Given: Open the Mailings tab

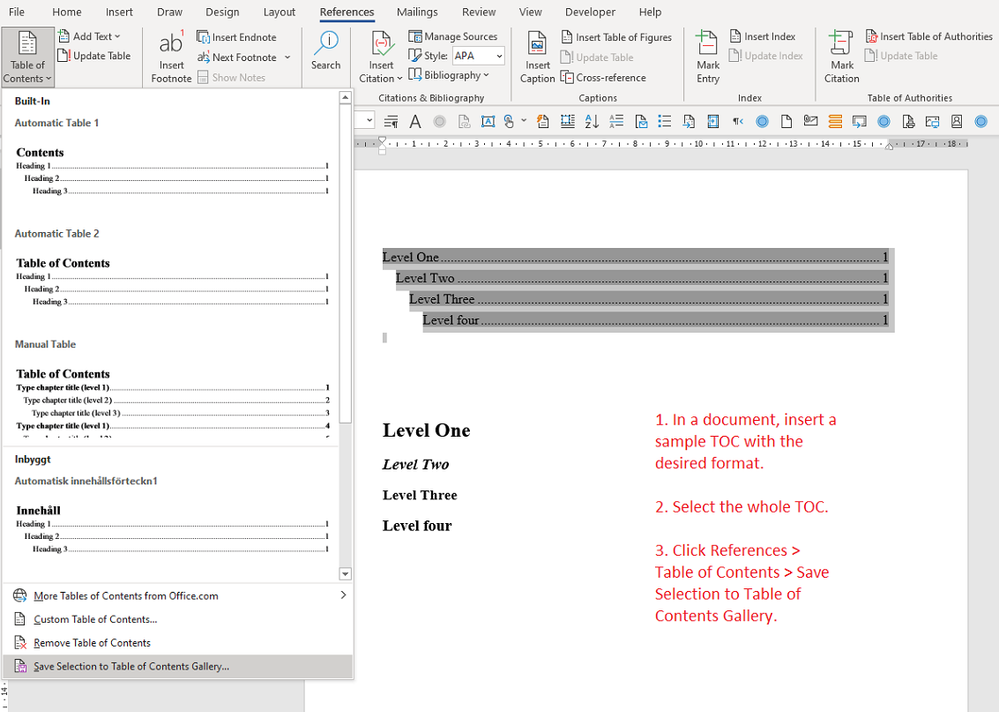Looking at the screenshot, I should tap(417, 12).
